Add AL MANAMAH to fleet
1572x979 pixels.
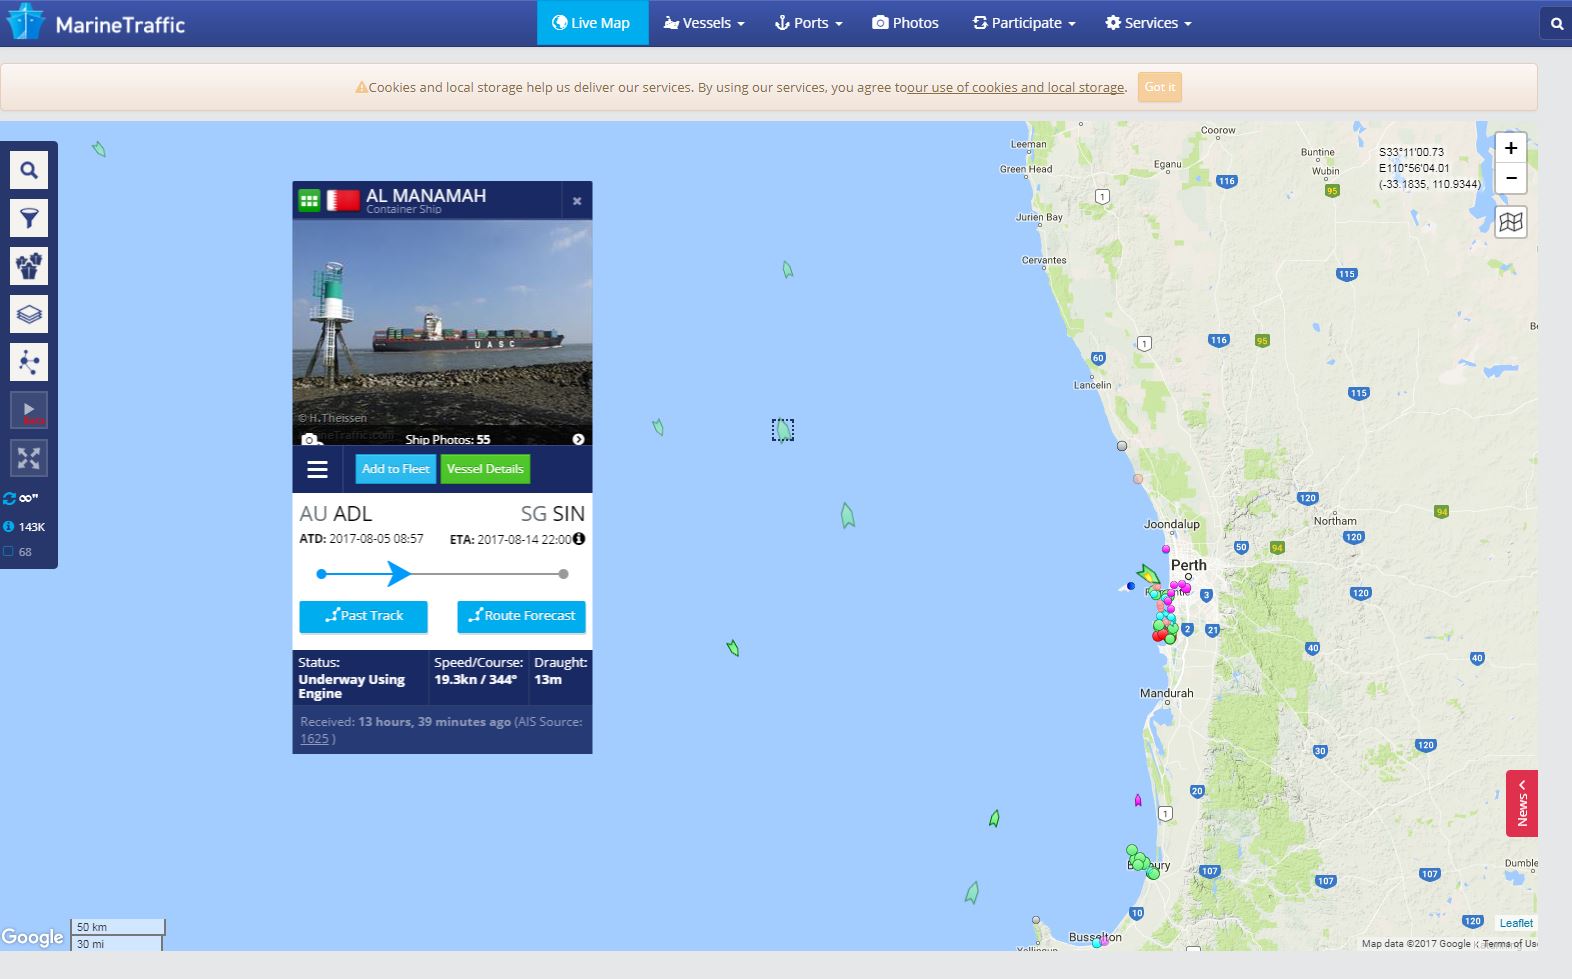pos(395,469)
